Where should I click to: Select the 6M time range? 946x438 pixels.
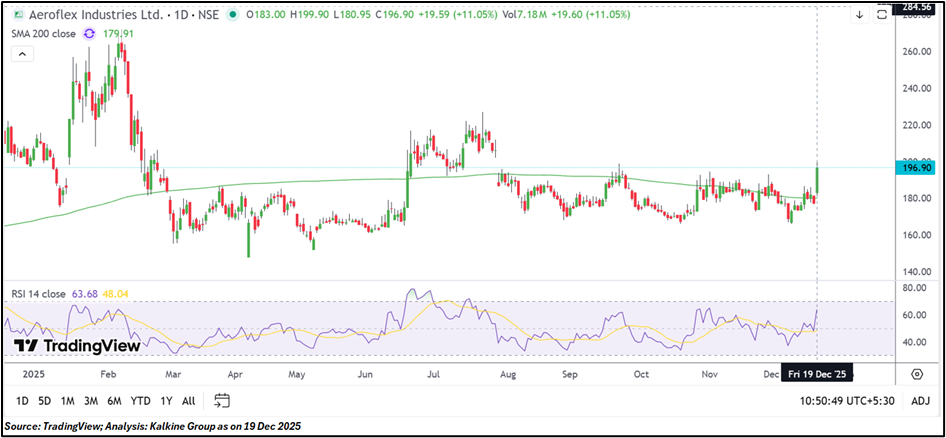tap(115, 401)
